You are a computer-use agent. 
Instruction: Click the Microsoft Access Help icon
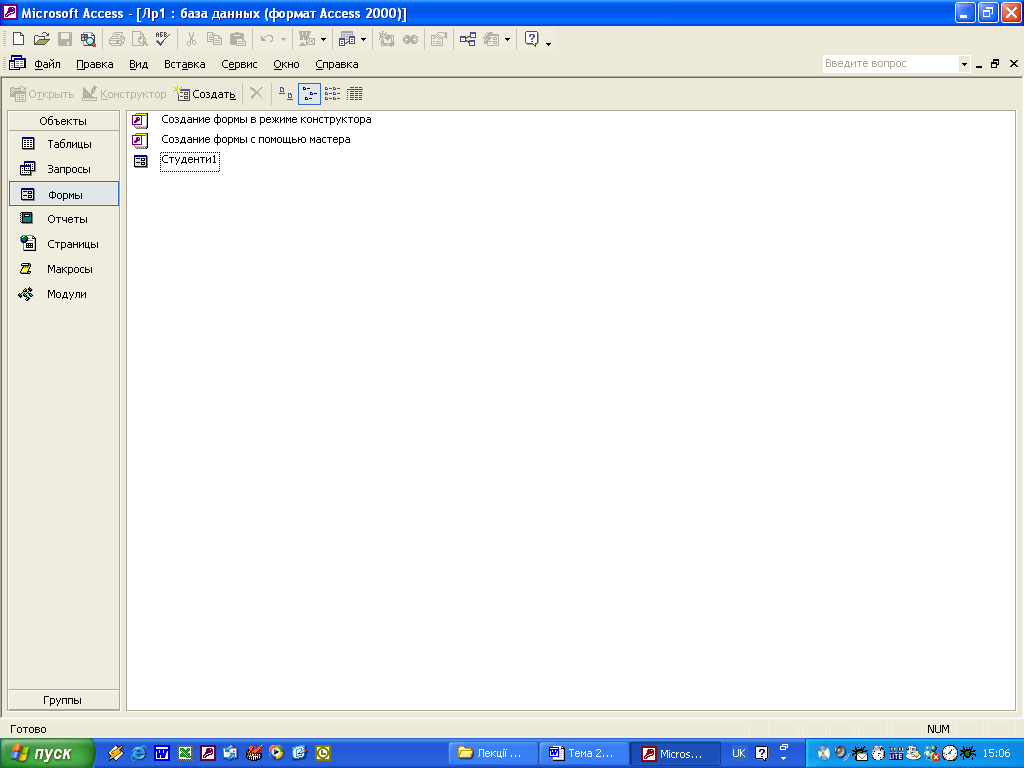coord(532,39)
